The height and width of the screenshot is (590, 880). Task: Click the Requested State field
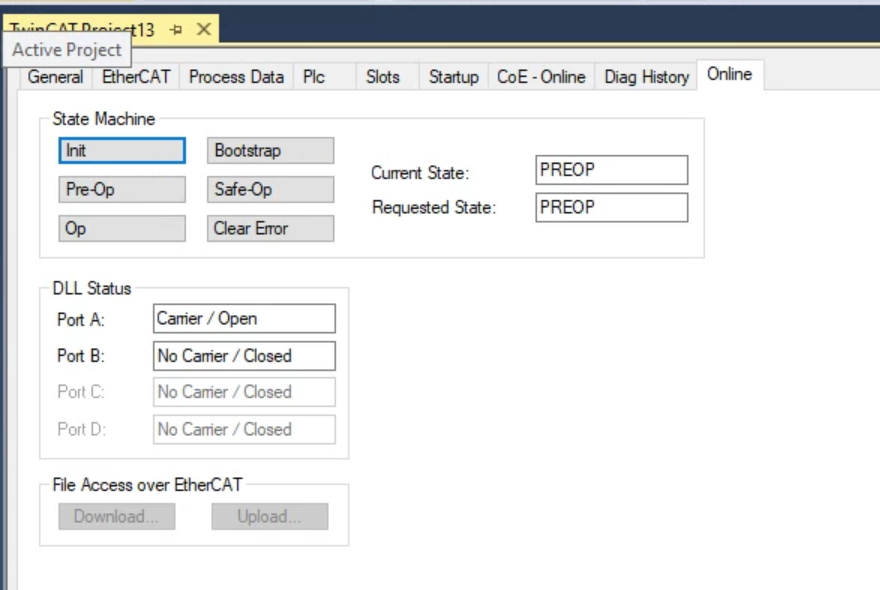coord(612,208)
